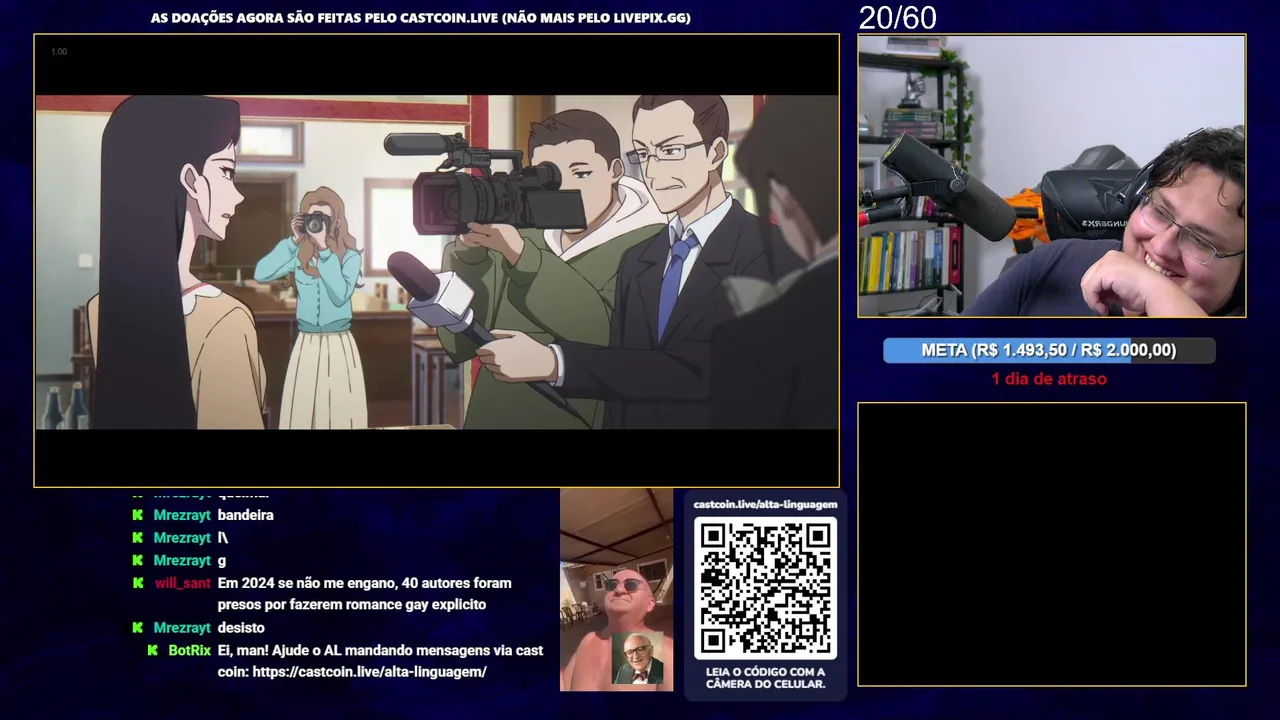Click the Mrezrayt username beside "bandeira"
1280x720 pixels.
(182, 515)
